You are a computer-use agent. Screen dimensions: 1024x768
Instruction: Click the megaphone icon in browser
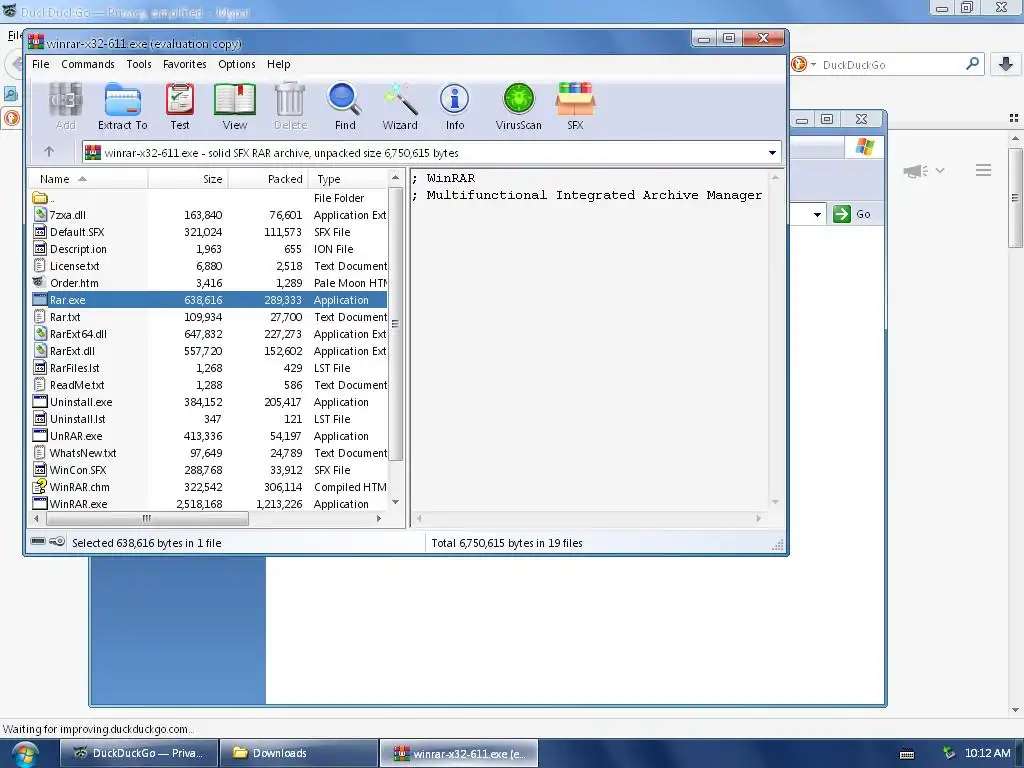click(915, 171)
